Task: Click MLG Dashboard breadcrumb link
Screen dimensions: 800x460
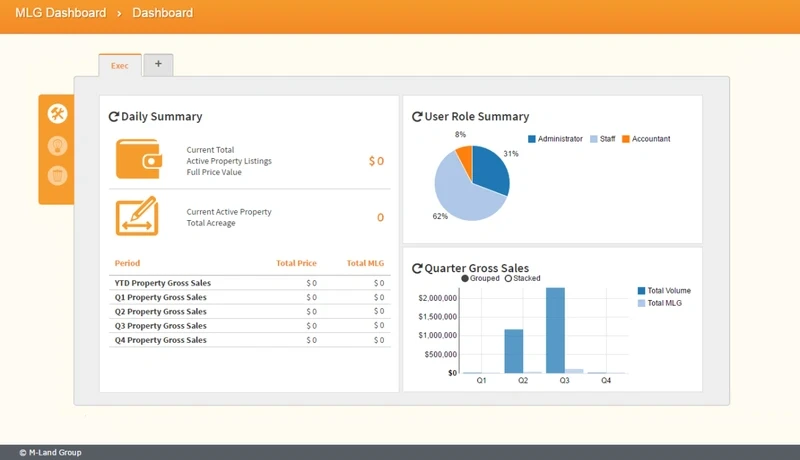Action: click(x=60, y=13)
